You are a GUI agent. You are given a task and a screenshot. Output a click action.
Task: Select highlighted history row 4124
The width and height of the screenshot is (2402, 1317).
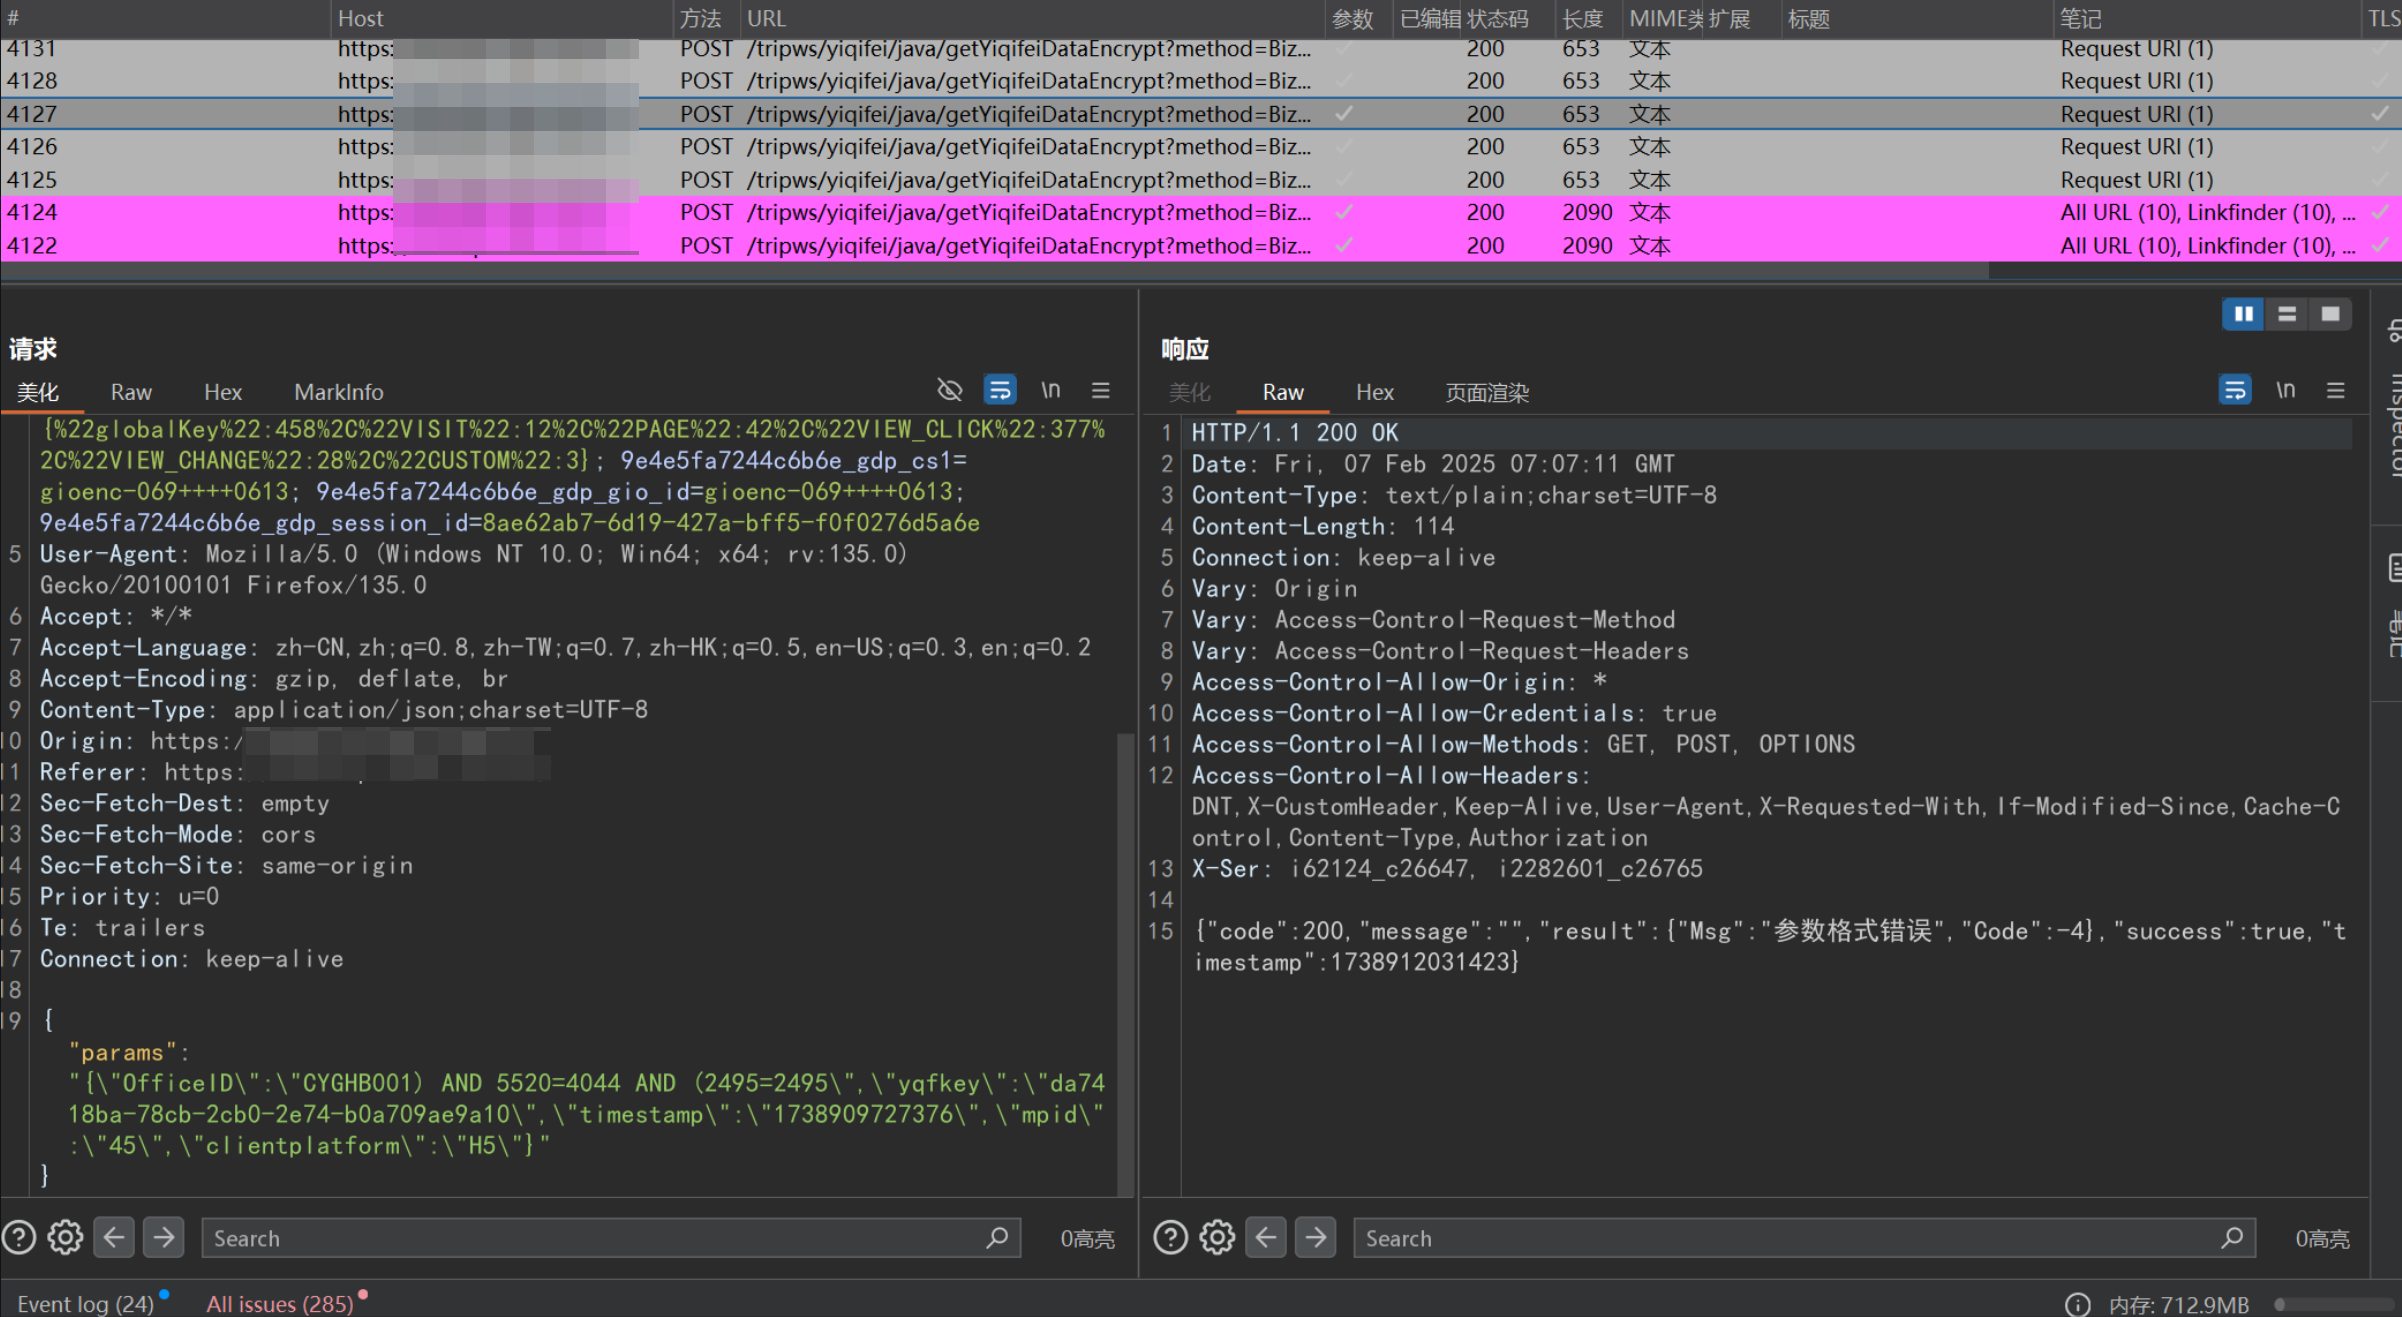(x=1200, y=213)
